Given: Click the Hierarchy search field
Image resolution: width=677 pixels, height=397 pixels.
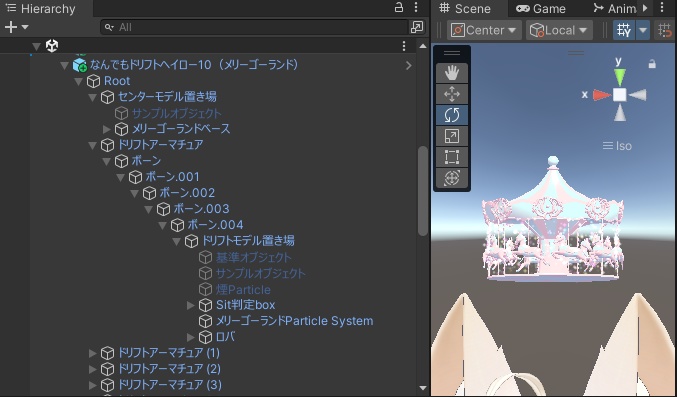Looking at the screenshot, I should click(x=254, y=27).
